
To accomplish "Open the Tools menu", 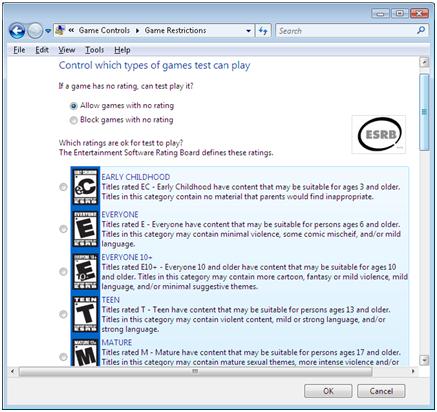I will coord(95,50).
